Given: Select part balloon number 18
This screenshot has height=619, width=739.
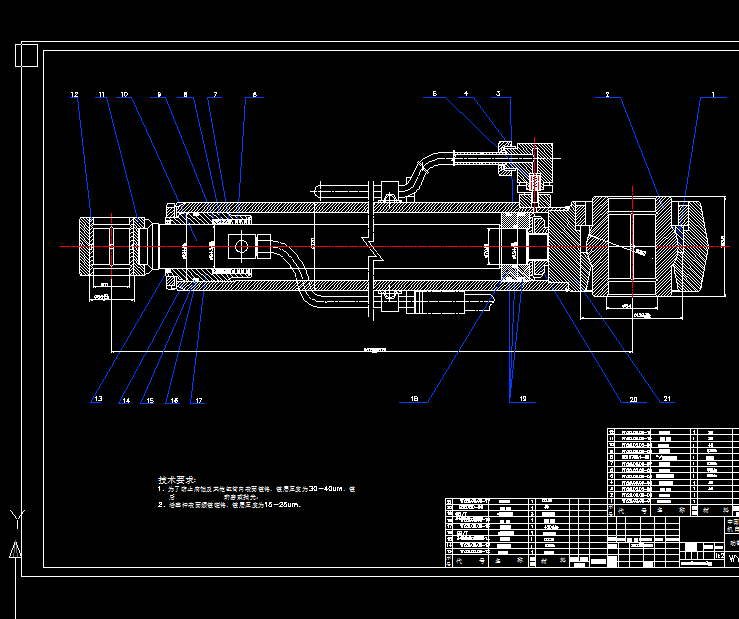Looking at the screenshot, I should [414, 399].
